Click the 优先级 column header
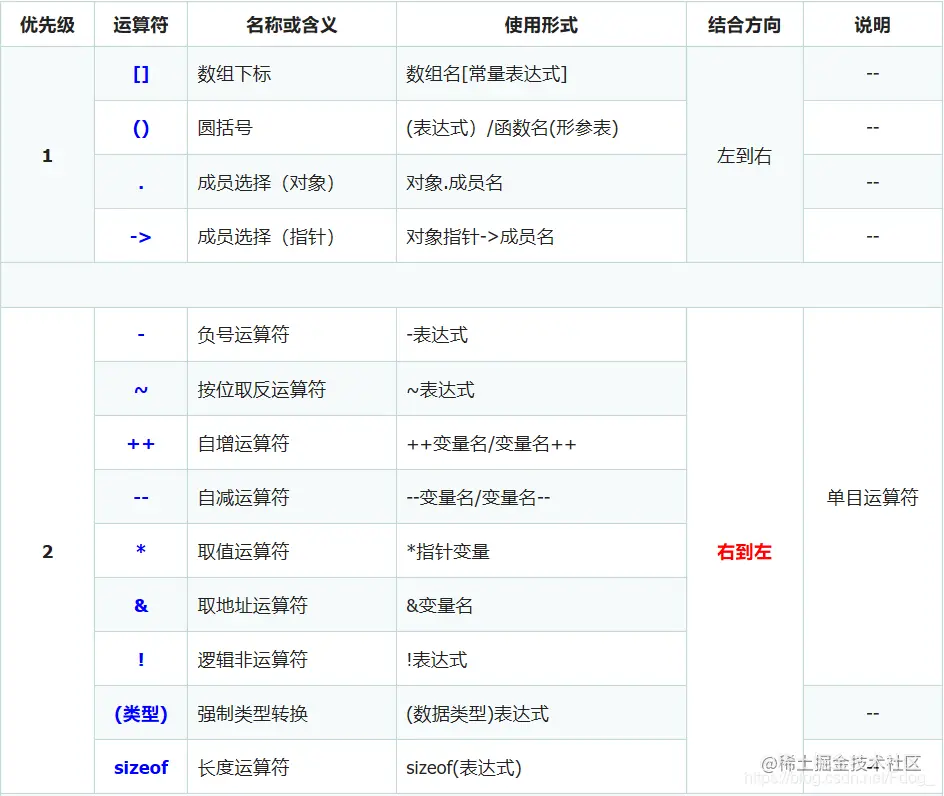This screenshot has height=796, width=944. [x=47, y=25]
